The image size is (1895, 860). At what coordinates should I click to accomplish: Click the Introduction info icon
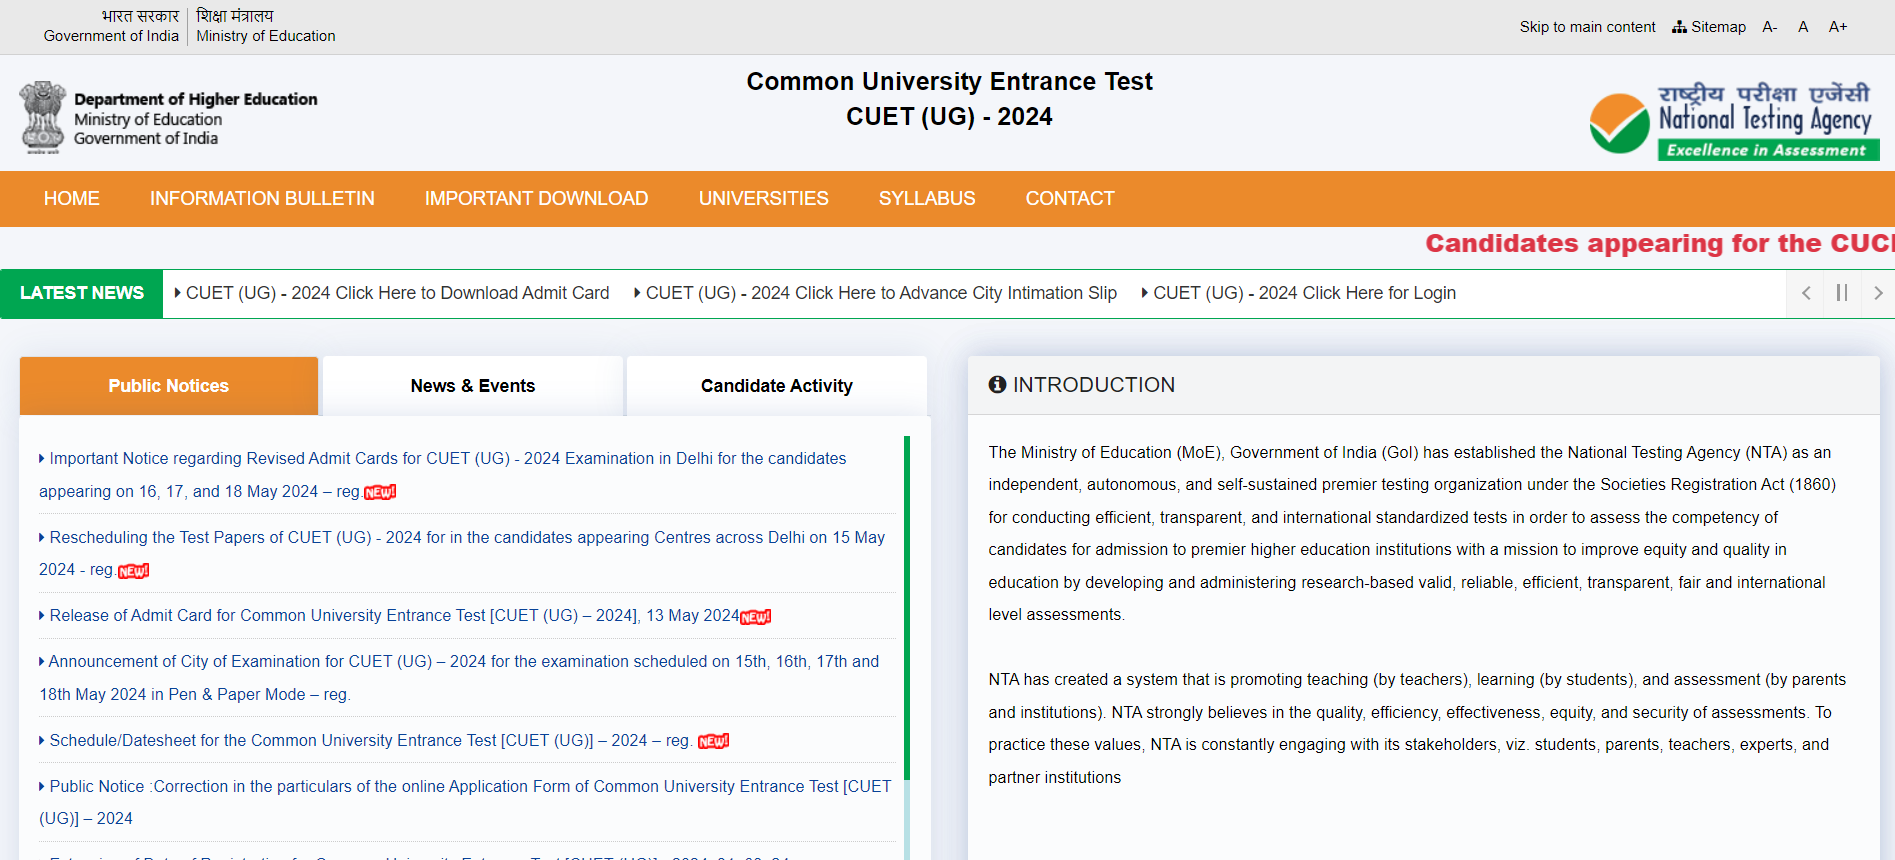(x=997, y=385)
